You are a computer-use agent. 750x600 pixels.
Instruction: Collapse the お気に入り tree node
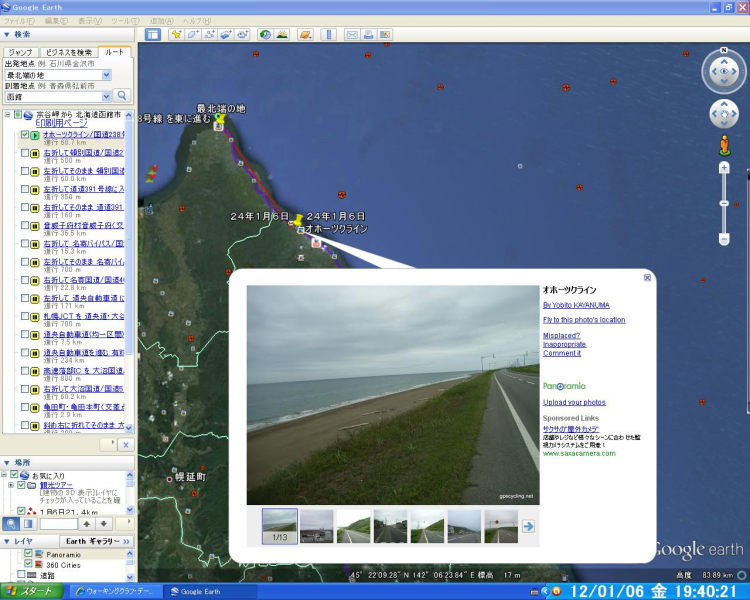point(4,475)
